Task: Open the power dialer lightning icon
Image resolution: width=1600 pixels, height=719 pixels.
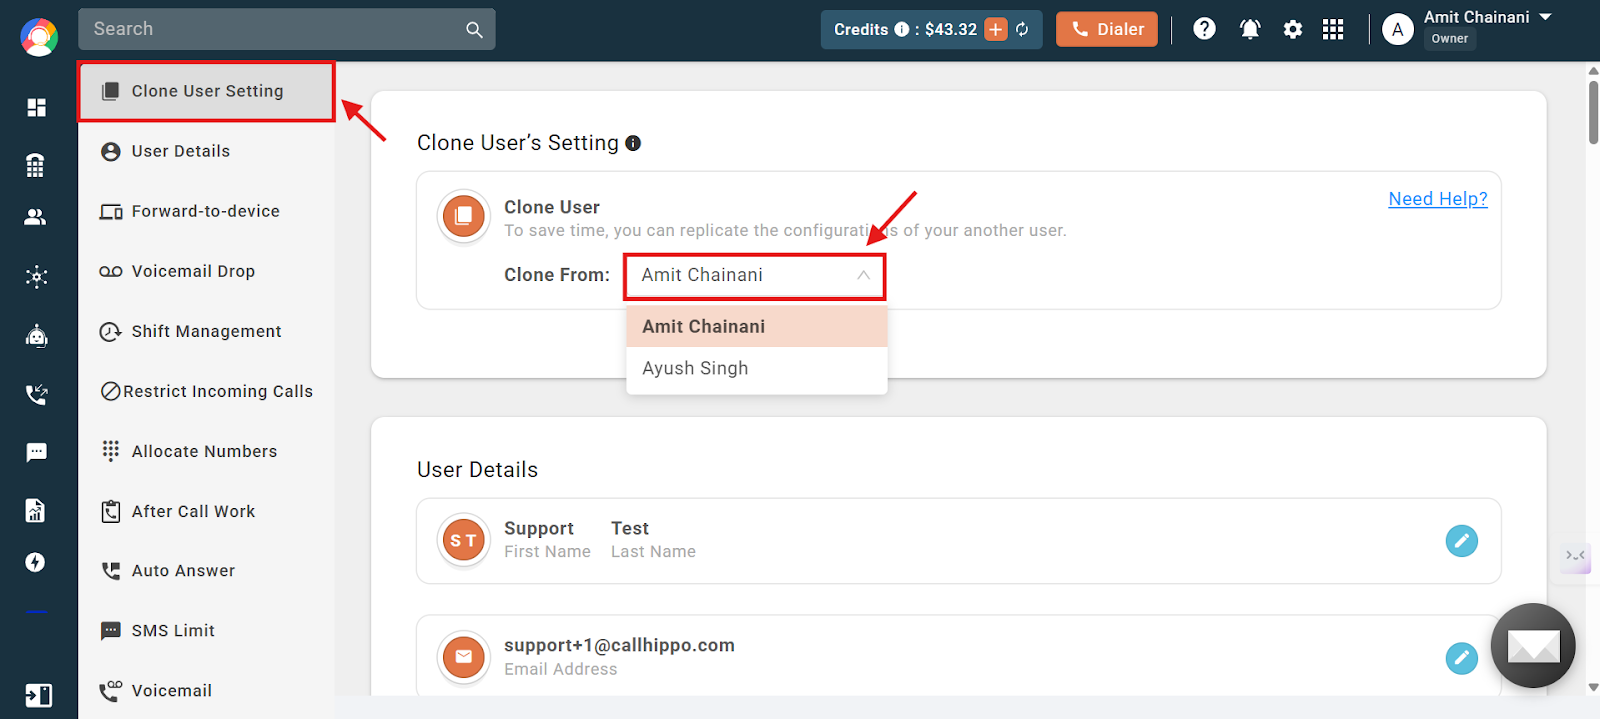Action: tap(36, 562)
